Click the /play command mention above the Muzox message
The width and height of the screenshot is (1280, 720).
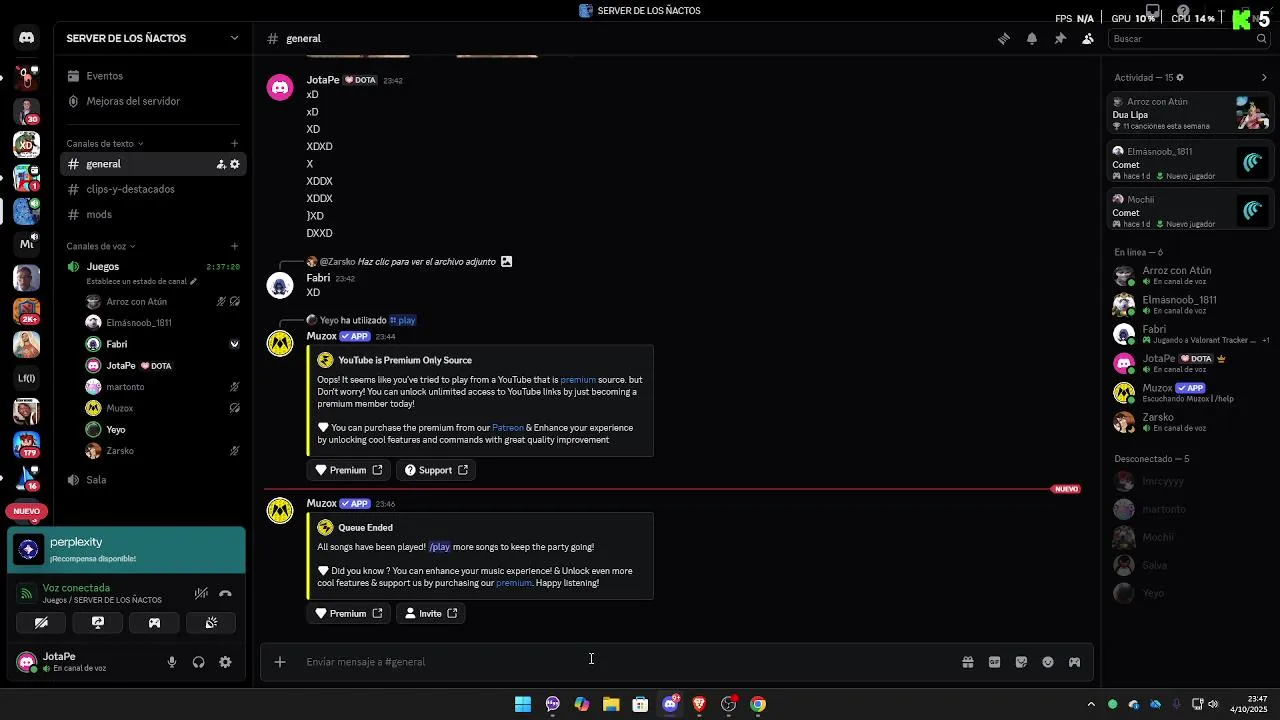[x=402, y=320]
